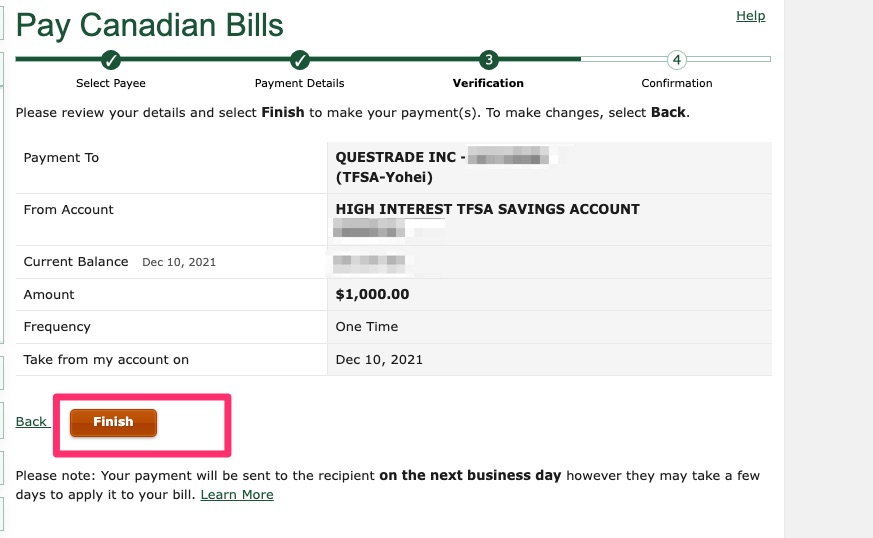
Task: Click the Pay Canadian Bills heading
Action: [x=150, y=26]
